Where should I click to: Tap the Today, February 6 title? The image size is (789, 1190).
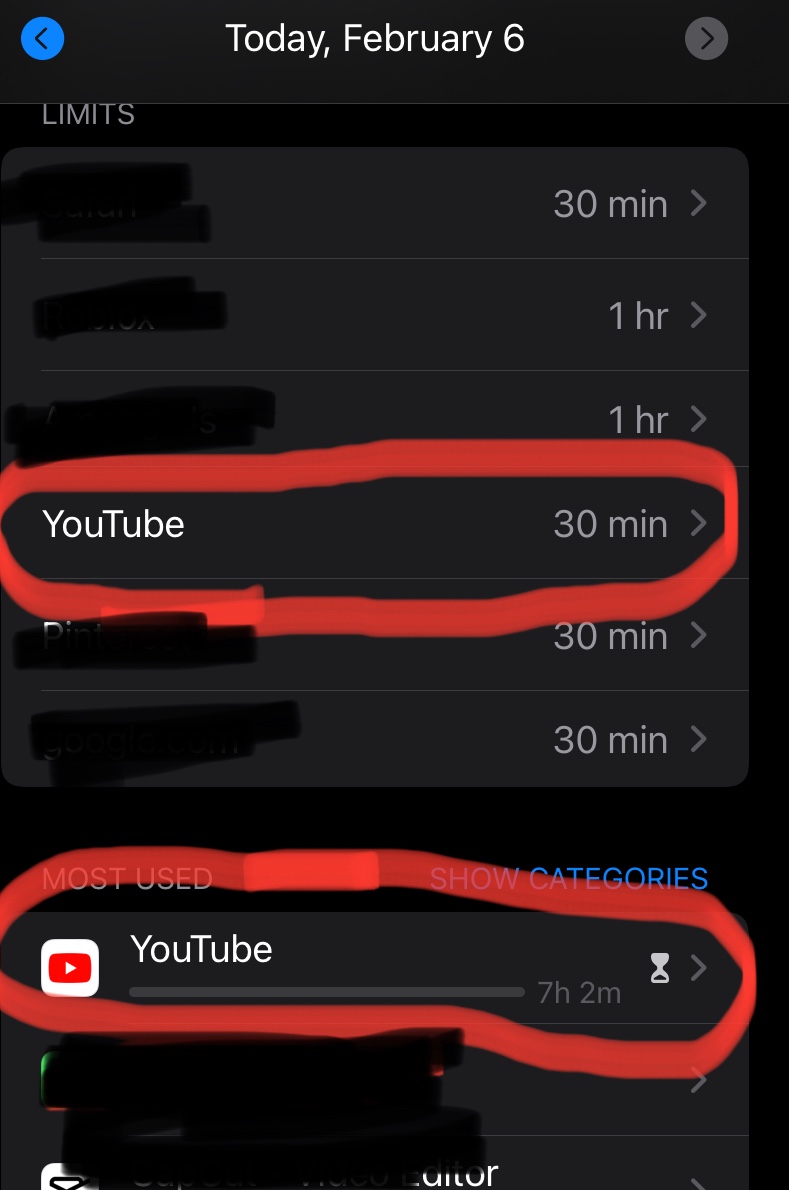375,38
